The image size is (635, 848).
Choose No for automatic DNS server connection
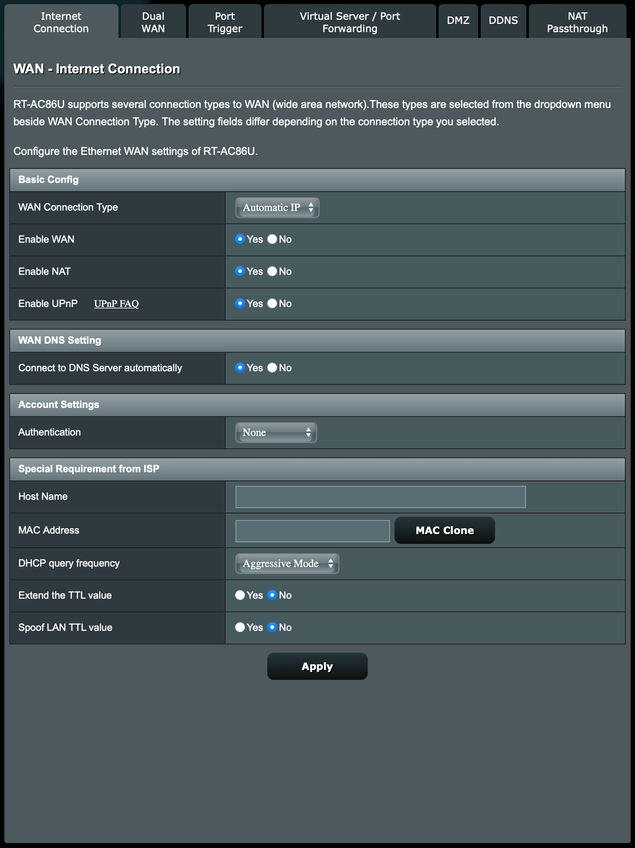(x=272, y=368)
